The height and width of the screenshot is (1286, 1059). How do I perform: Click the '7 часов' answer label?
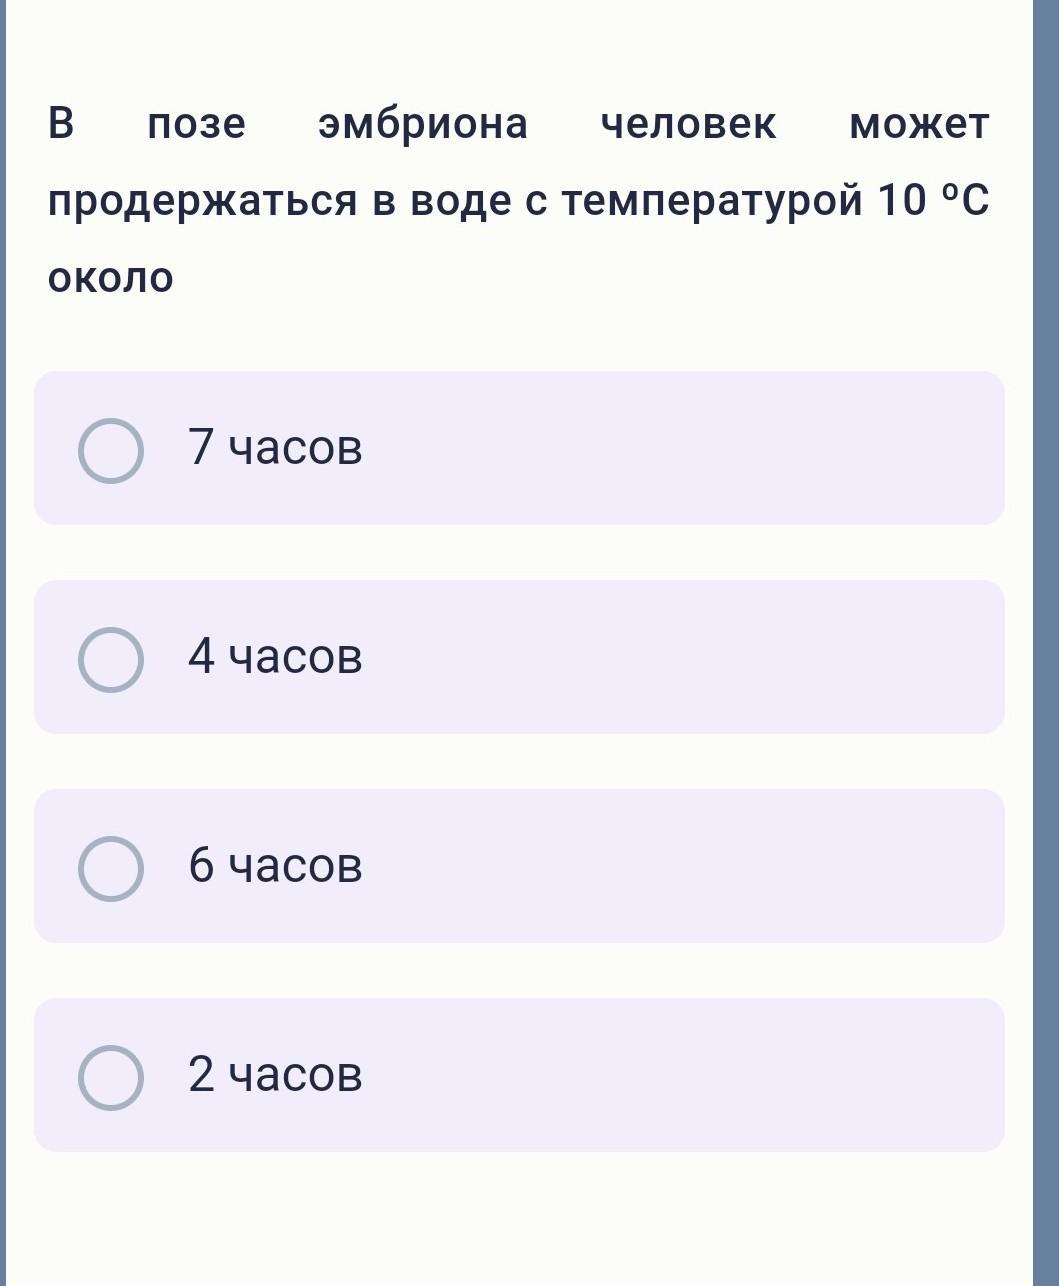coord(275,447)
